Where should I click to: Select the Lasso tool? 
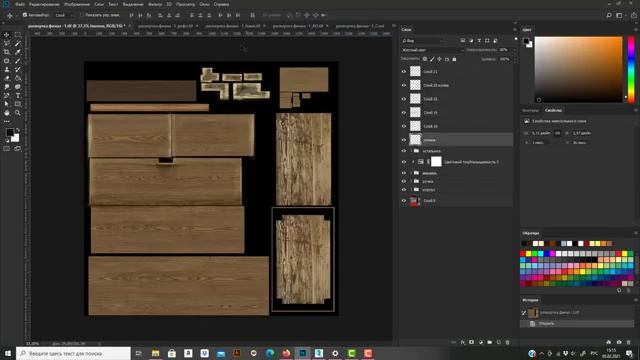coord(7,44)
